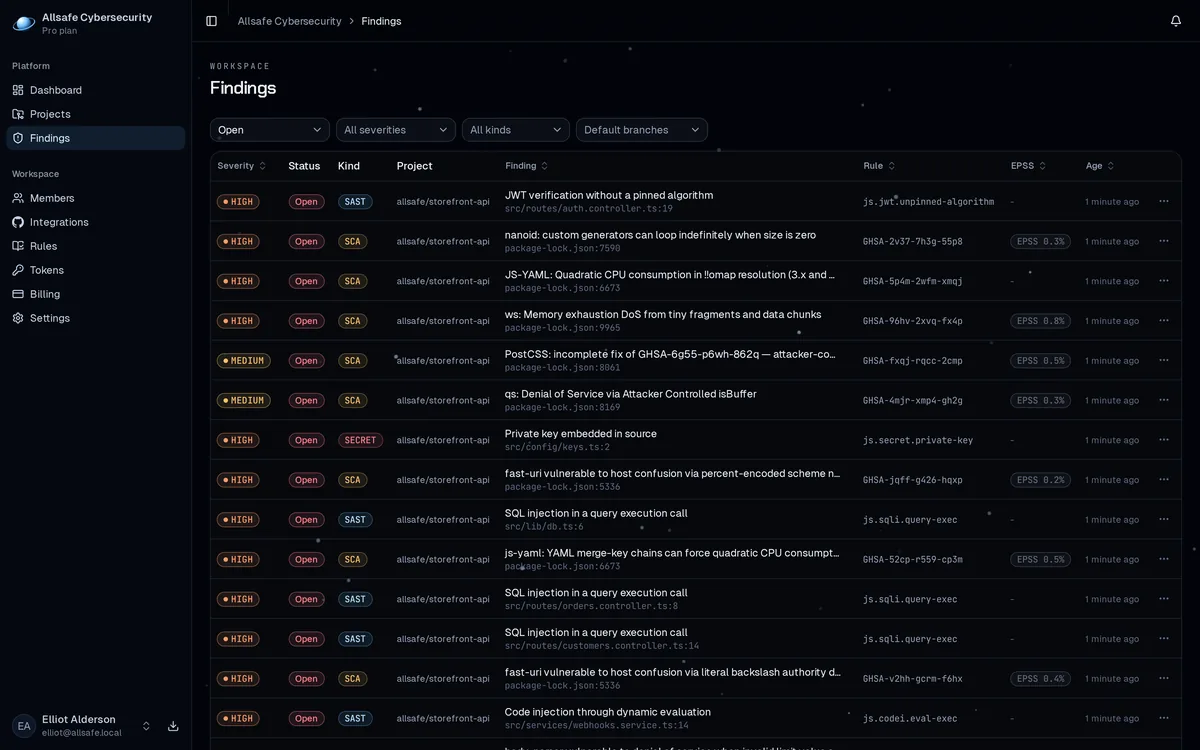Open row actions for Code injection finding
This screenshot has height=750, width=1200.
1164,718
